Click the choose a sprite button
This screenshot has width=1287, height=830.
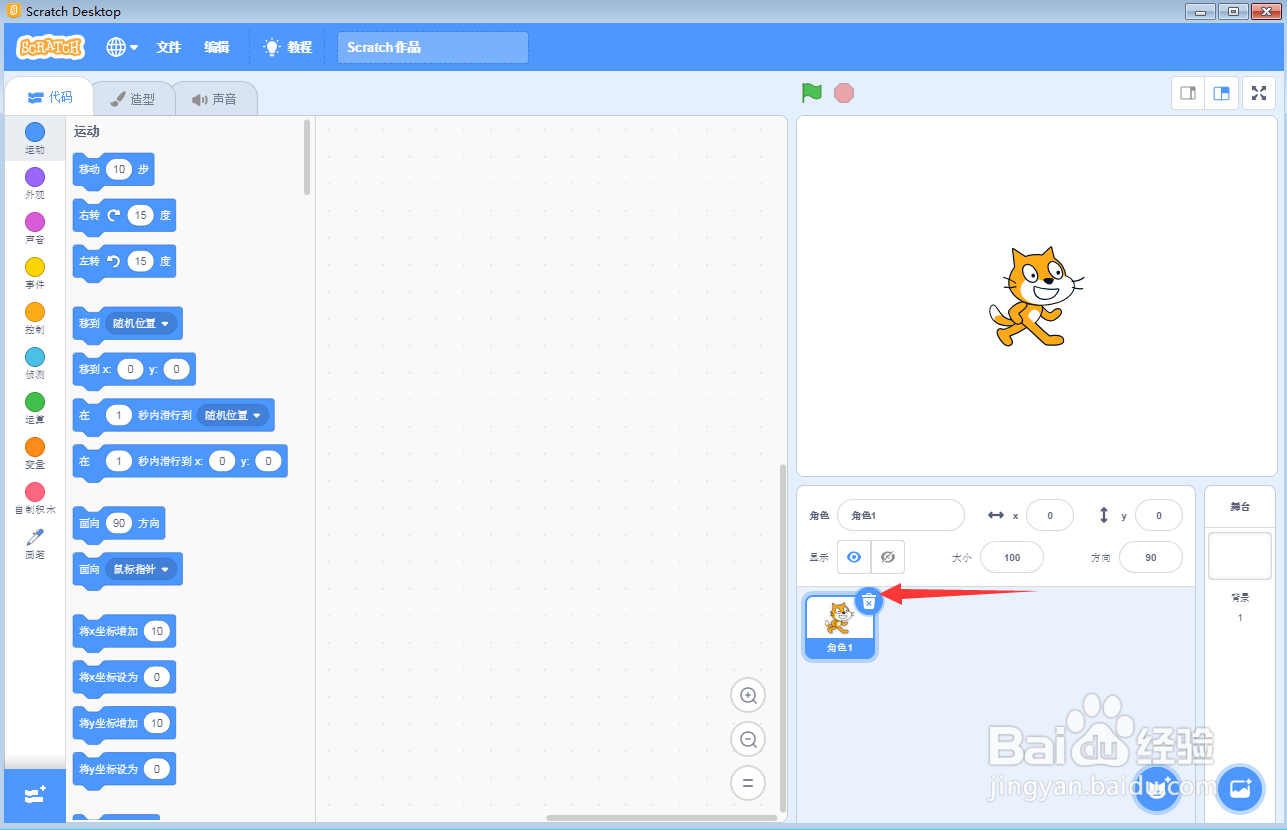(1158, 789)
